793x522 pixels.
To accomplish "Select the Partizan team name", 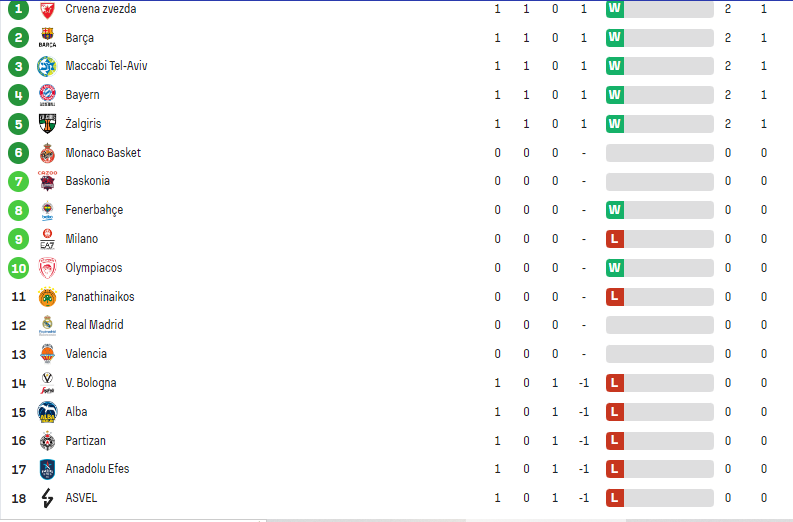I will point(85,441).
